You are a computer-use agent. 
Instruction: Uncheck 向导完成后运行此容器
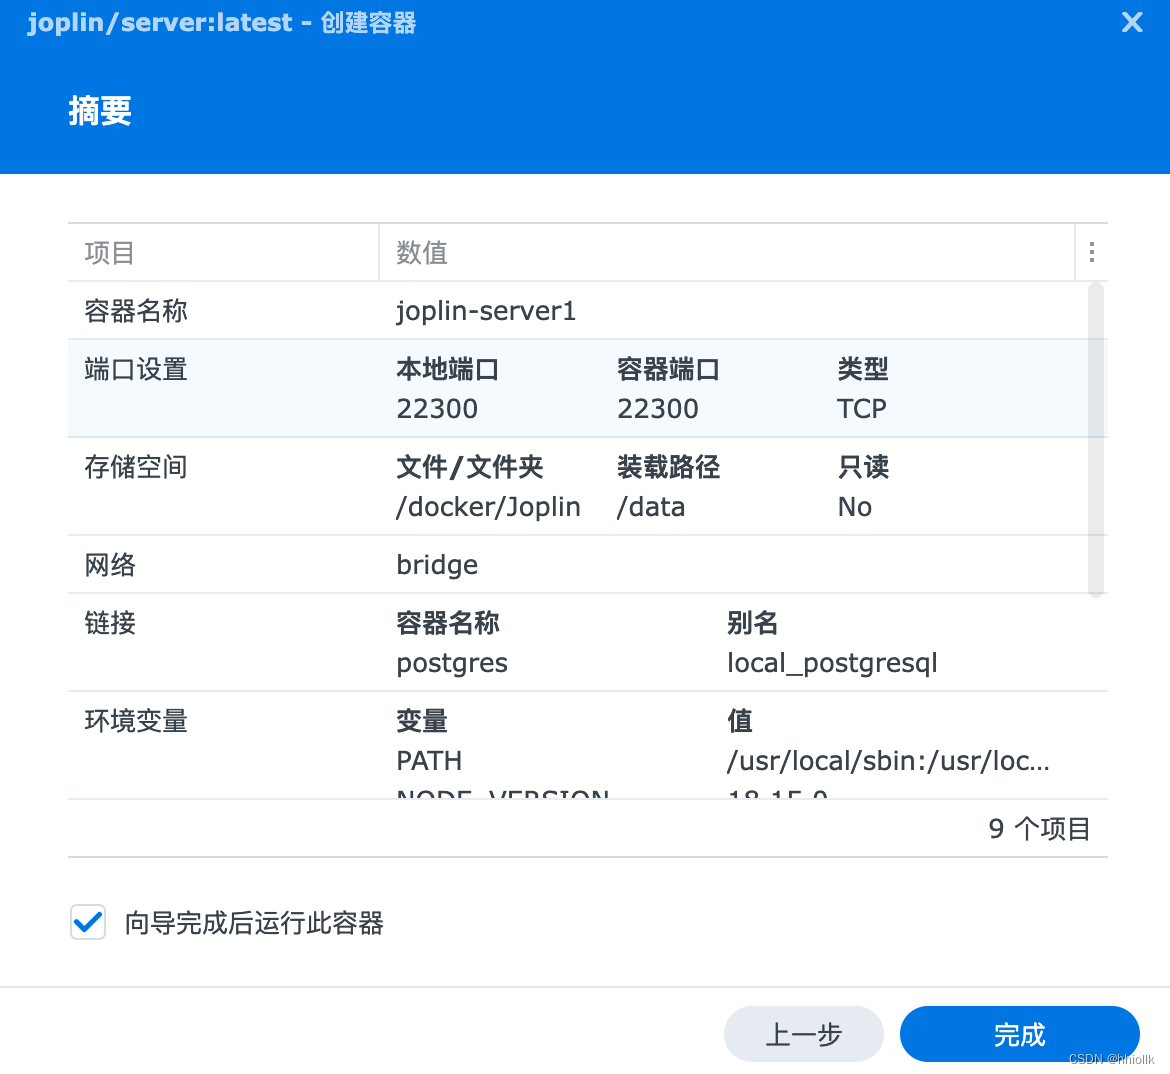click(x=88, y=922)
